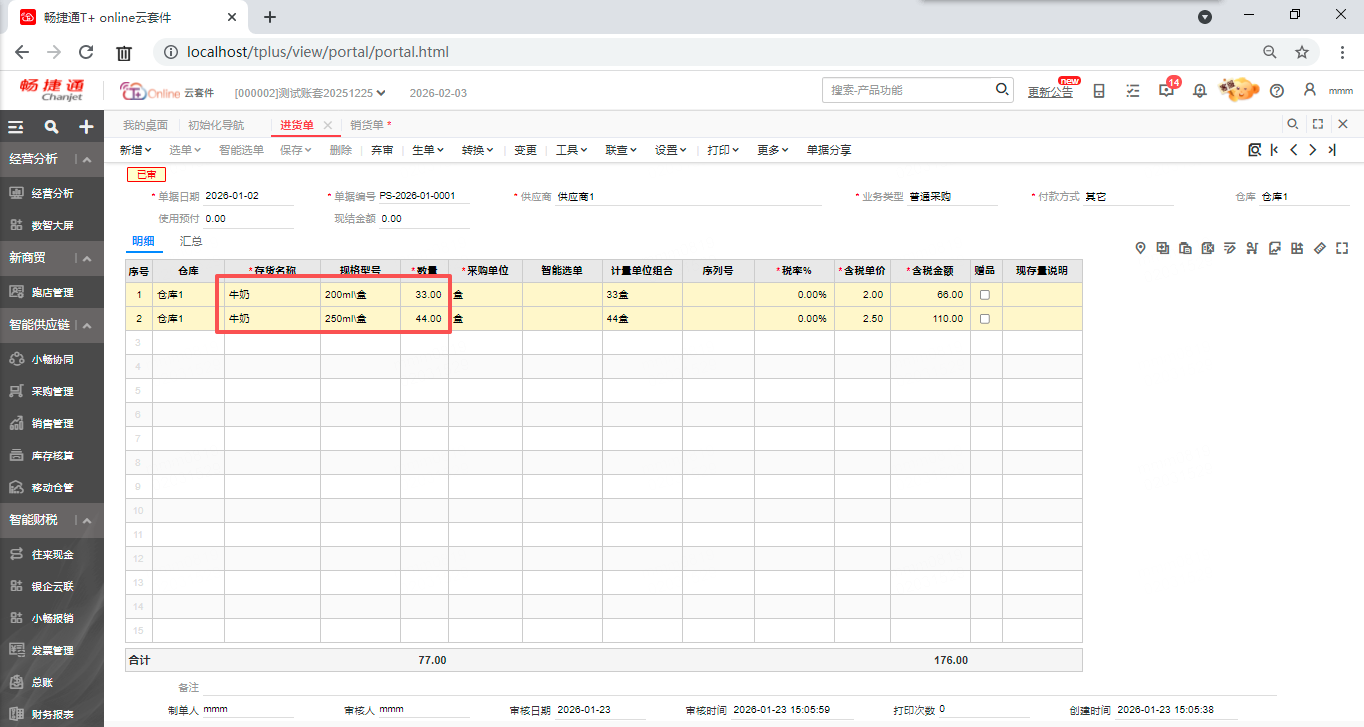
Task: Check the 赠品 checkbox in row 2
Action: (985, 319)
